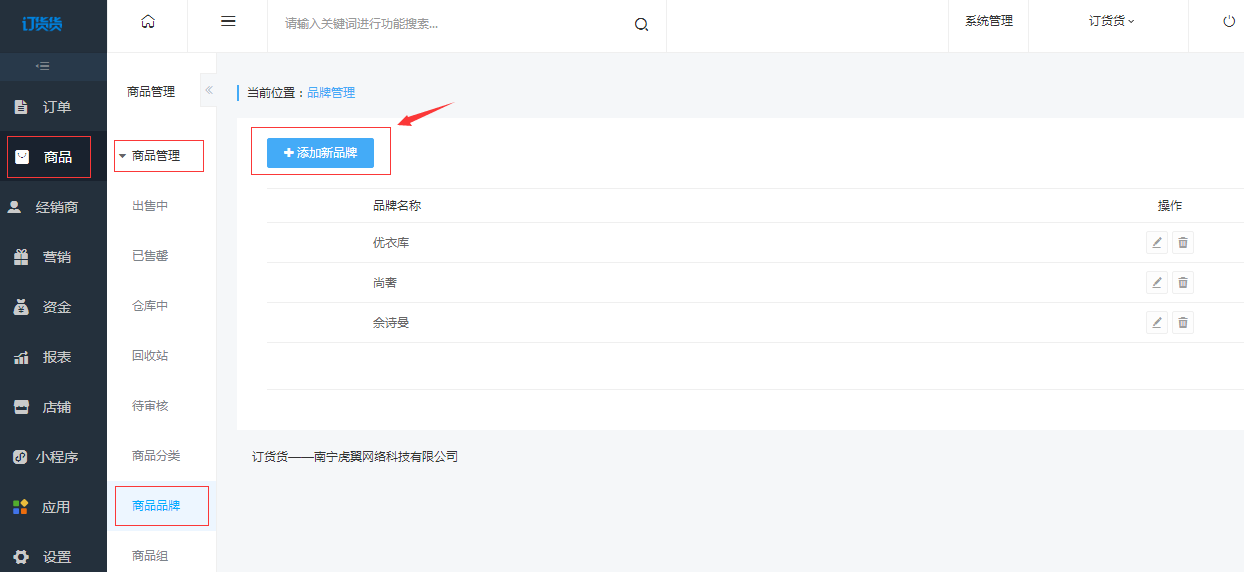The width and height of the screenshot is (1244, 572).
Task: Click brand name 优衣库 in table
Action: 391,243
